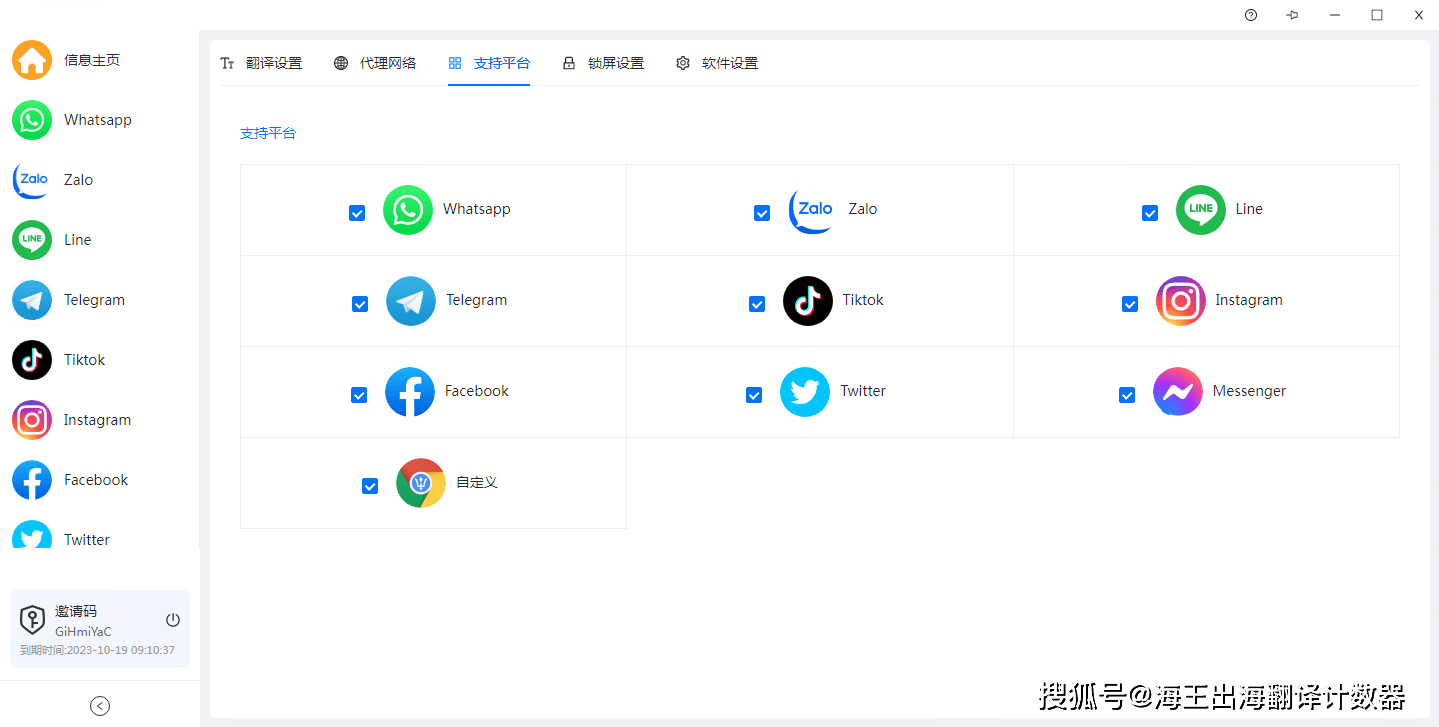Open Tiktok icon in the sidebar
The image size is (1439, 727).
tap(32, 360)
